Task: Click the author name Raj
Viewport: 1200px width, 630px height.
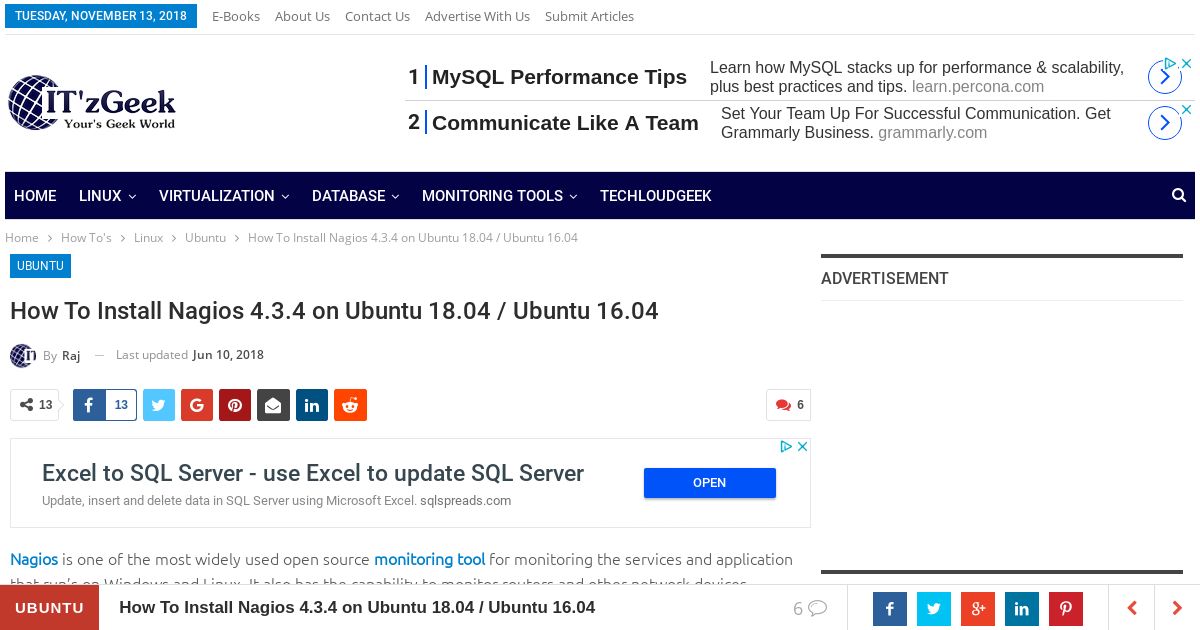Action: 71,355
